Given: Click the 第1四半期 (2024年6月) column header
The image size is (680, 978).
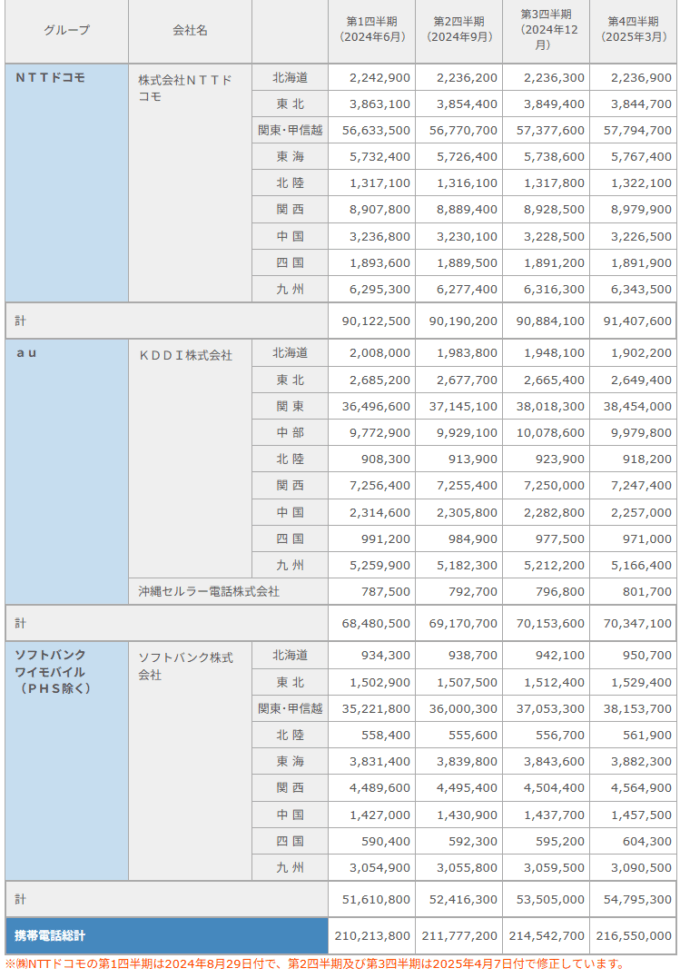Looking at the screenshot, I should click(x=372, y=30).
